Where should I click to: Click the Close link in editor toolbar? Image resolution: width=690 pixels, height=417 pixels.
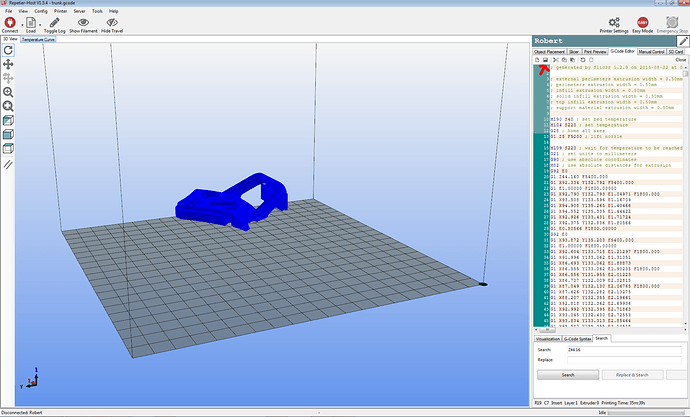[x=680, y=60]
